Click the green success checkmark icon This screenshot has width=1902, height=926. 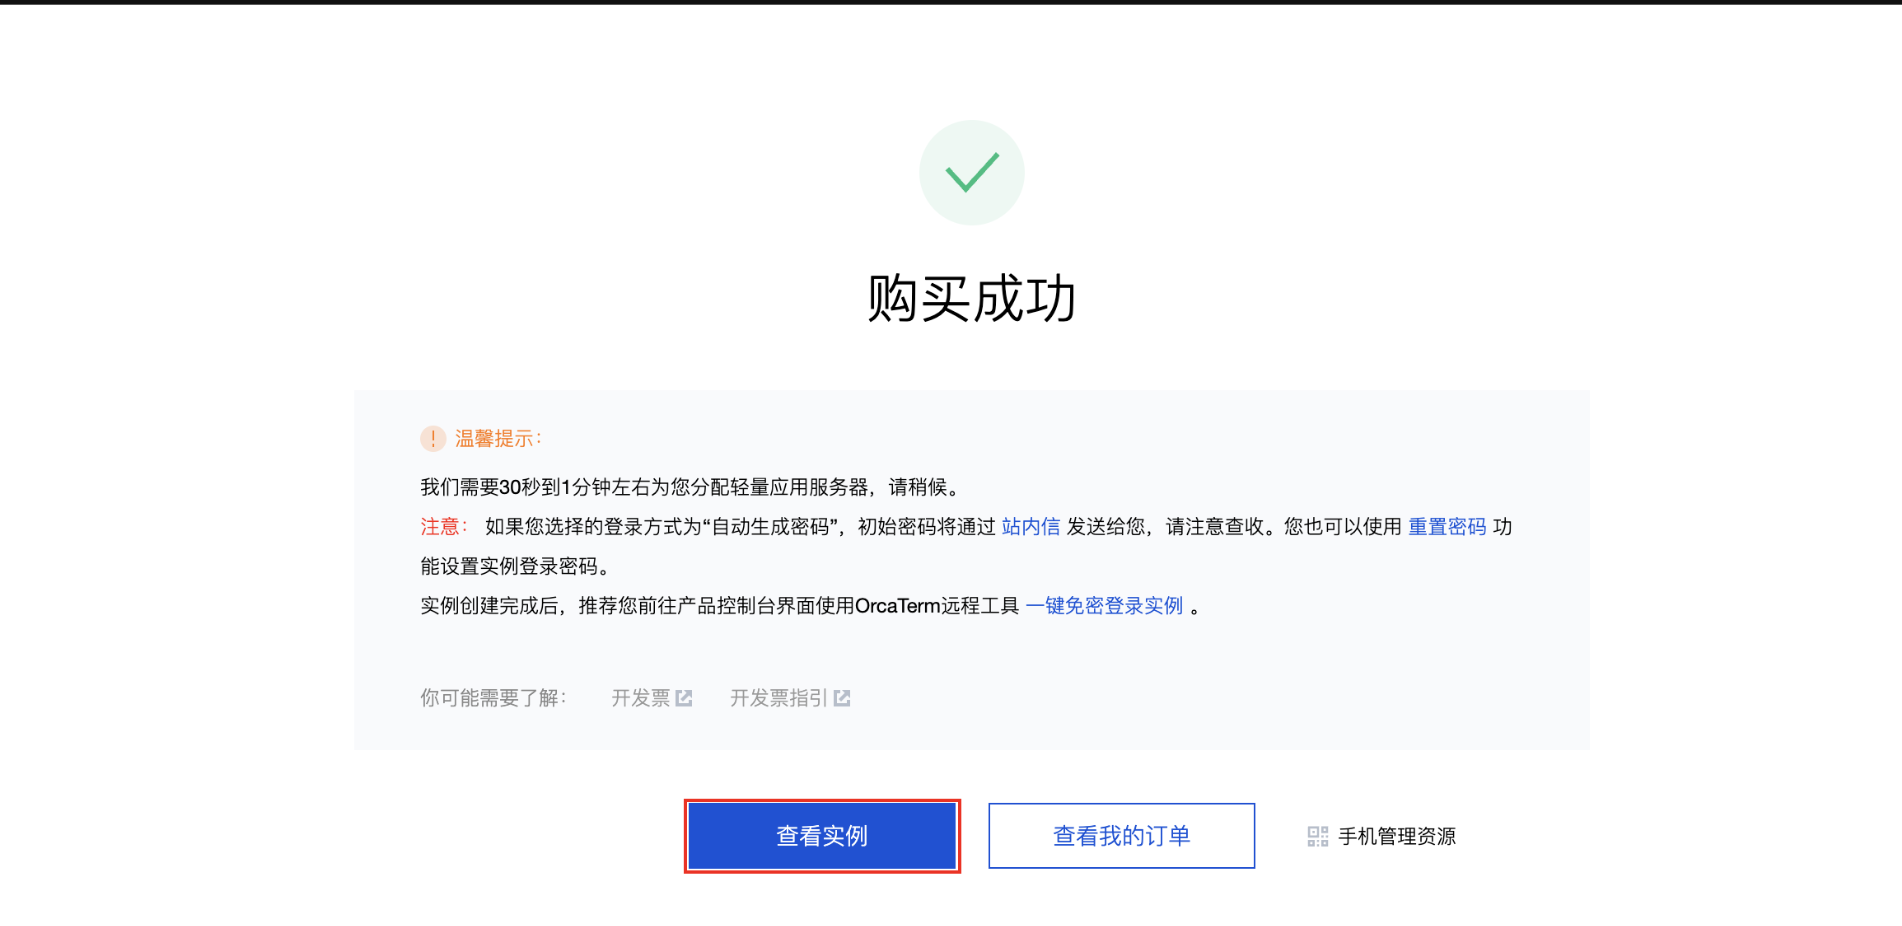(x=971, y=172)
